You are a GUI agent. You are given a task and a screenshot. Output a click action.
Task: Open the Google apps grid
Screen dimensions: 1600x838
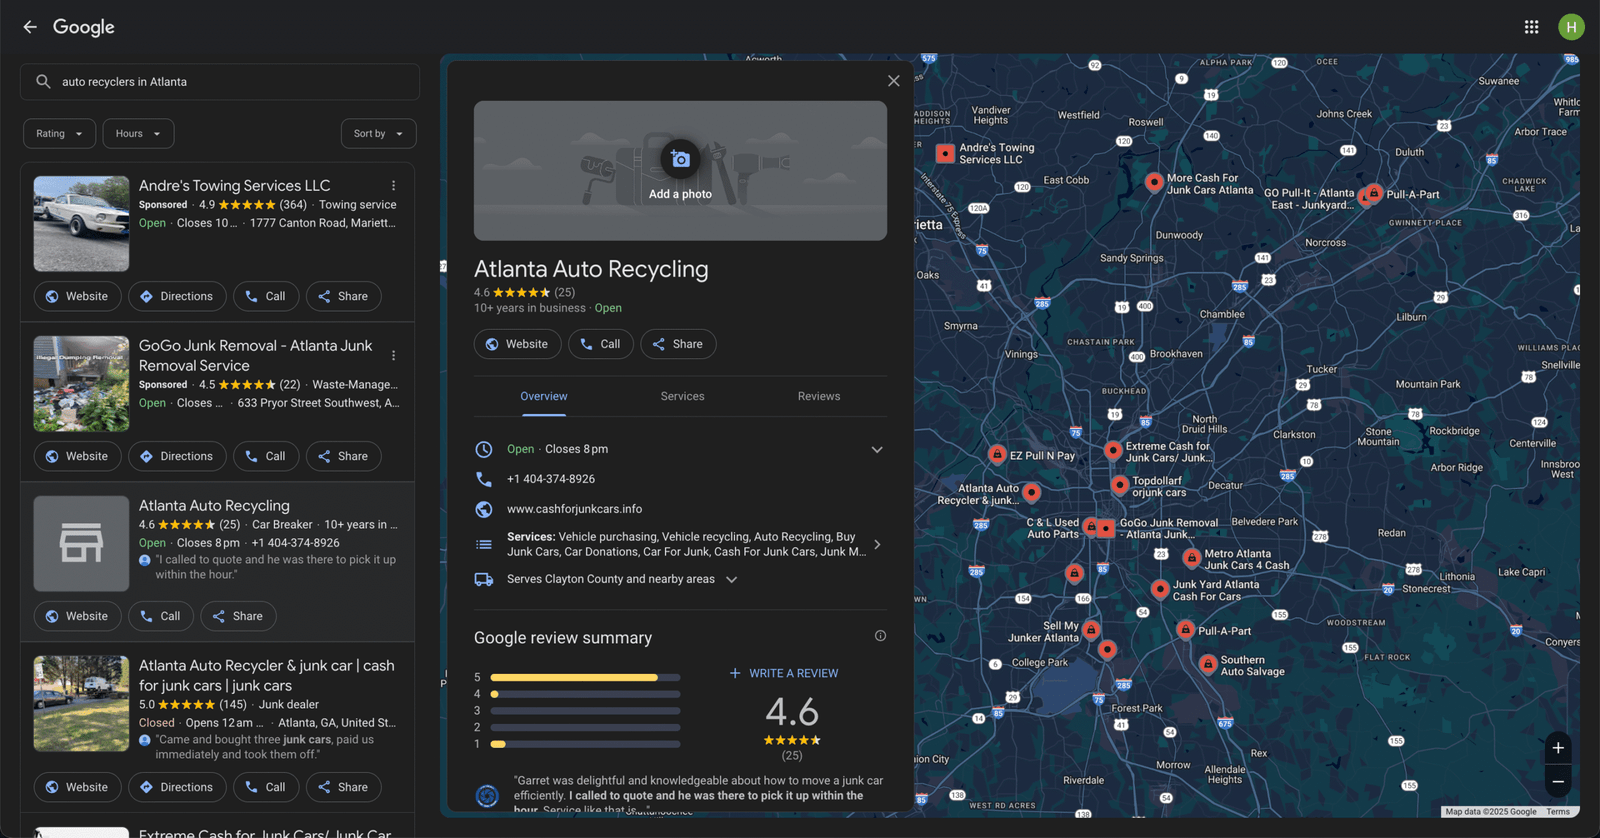[1531, 27]
